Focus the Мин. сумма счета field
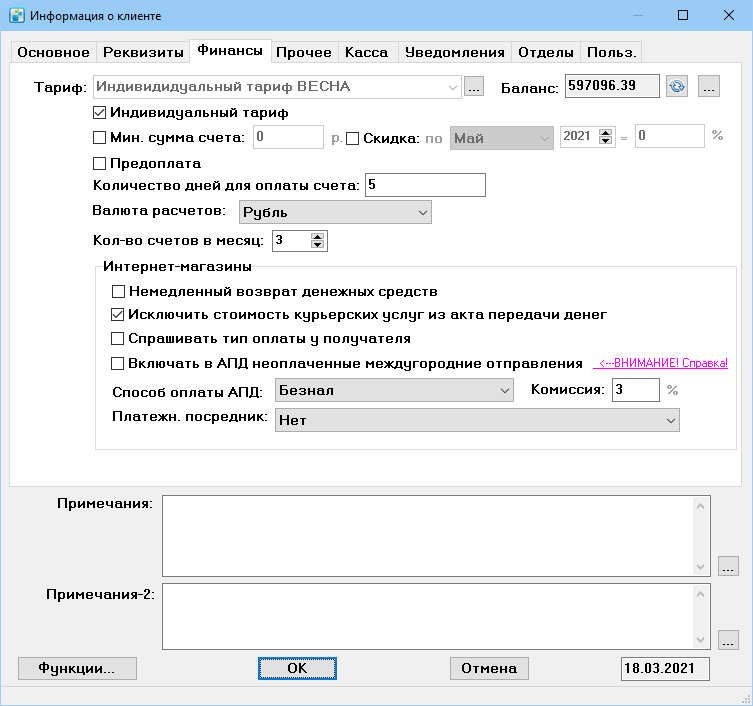The height and width of the screenshot is (706, 753). [288, 137]
